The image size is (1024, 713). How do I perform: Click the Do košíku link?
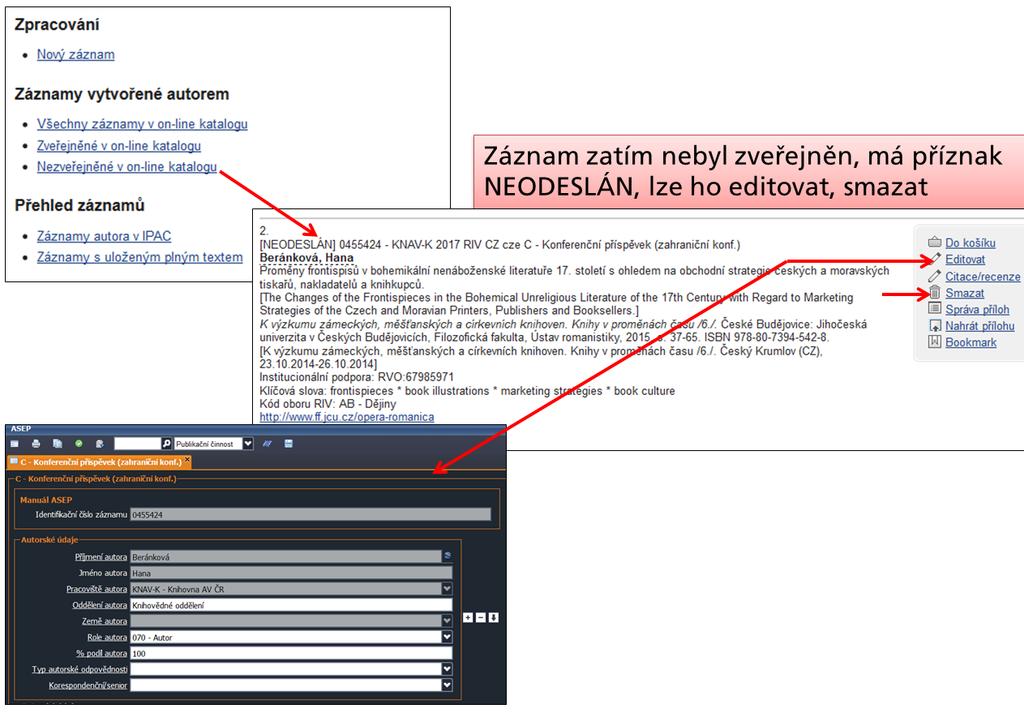coord(970,243)
